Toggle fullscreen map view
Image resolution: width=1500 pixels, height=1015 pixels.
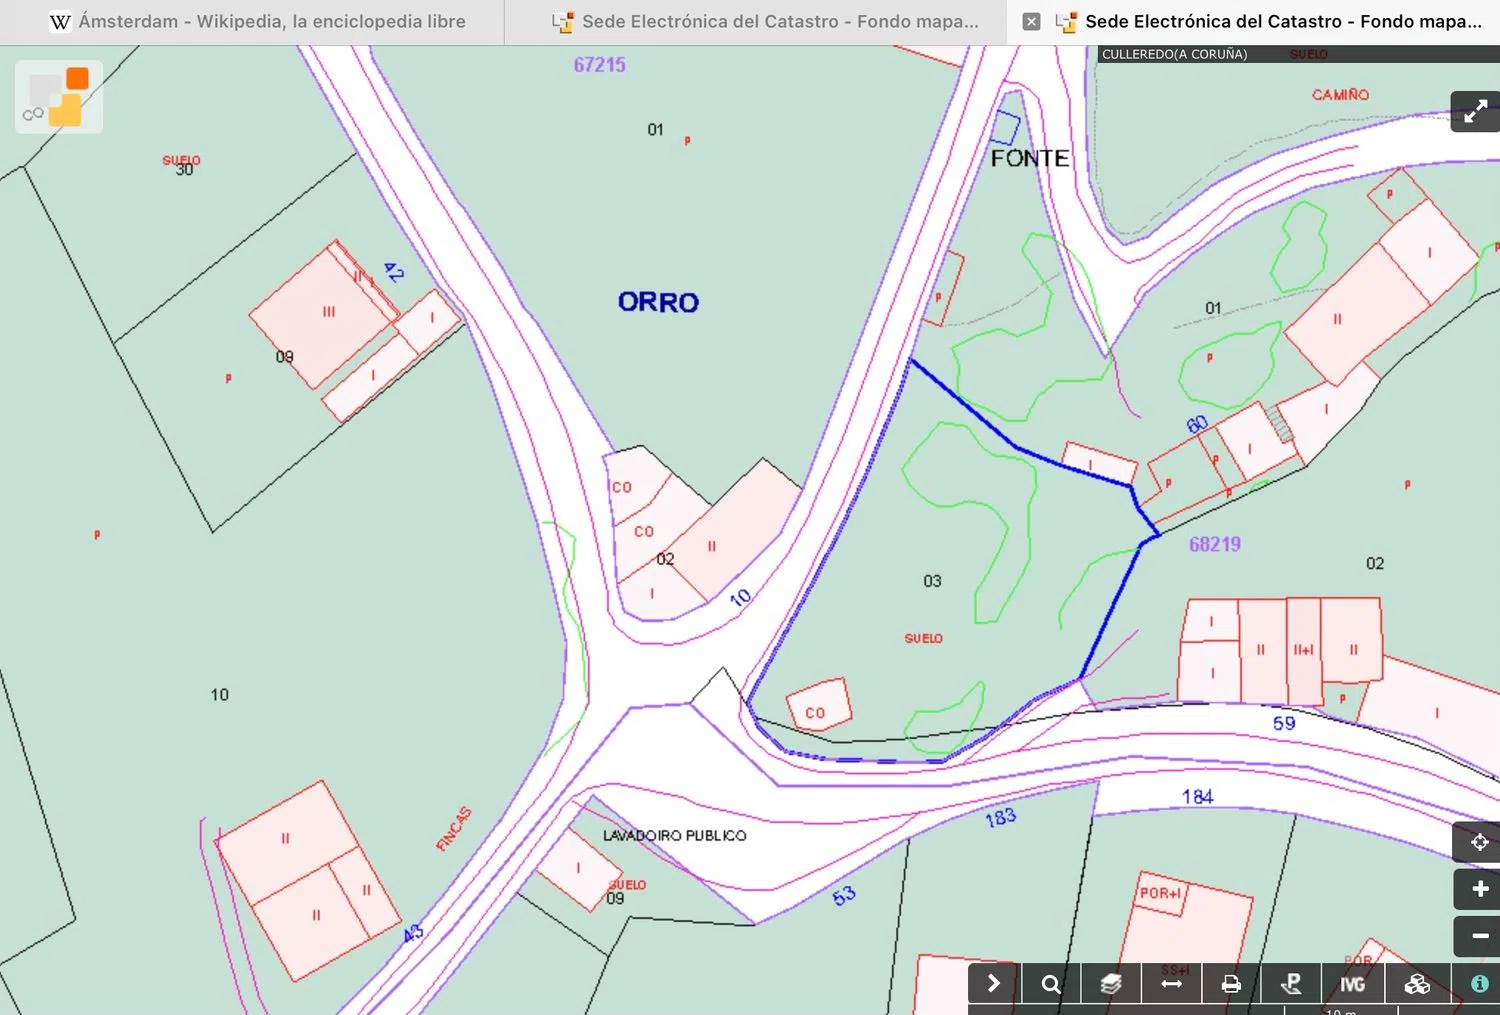pos(1475,112)
